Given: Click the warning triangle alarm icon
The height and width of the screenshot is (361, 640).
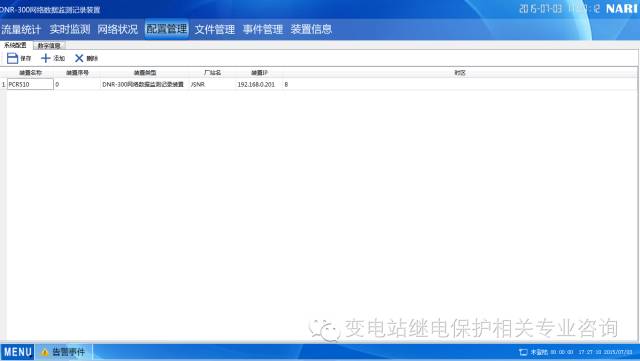Looking at the screenshot, I should (45, 352).
